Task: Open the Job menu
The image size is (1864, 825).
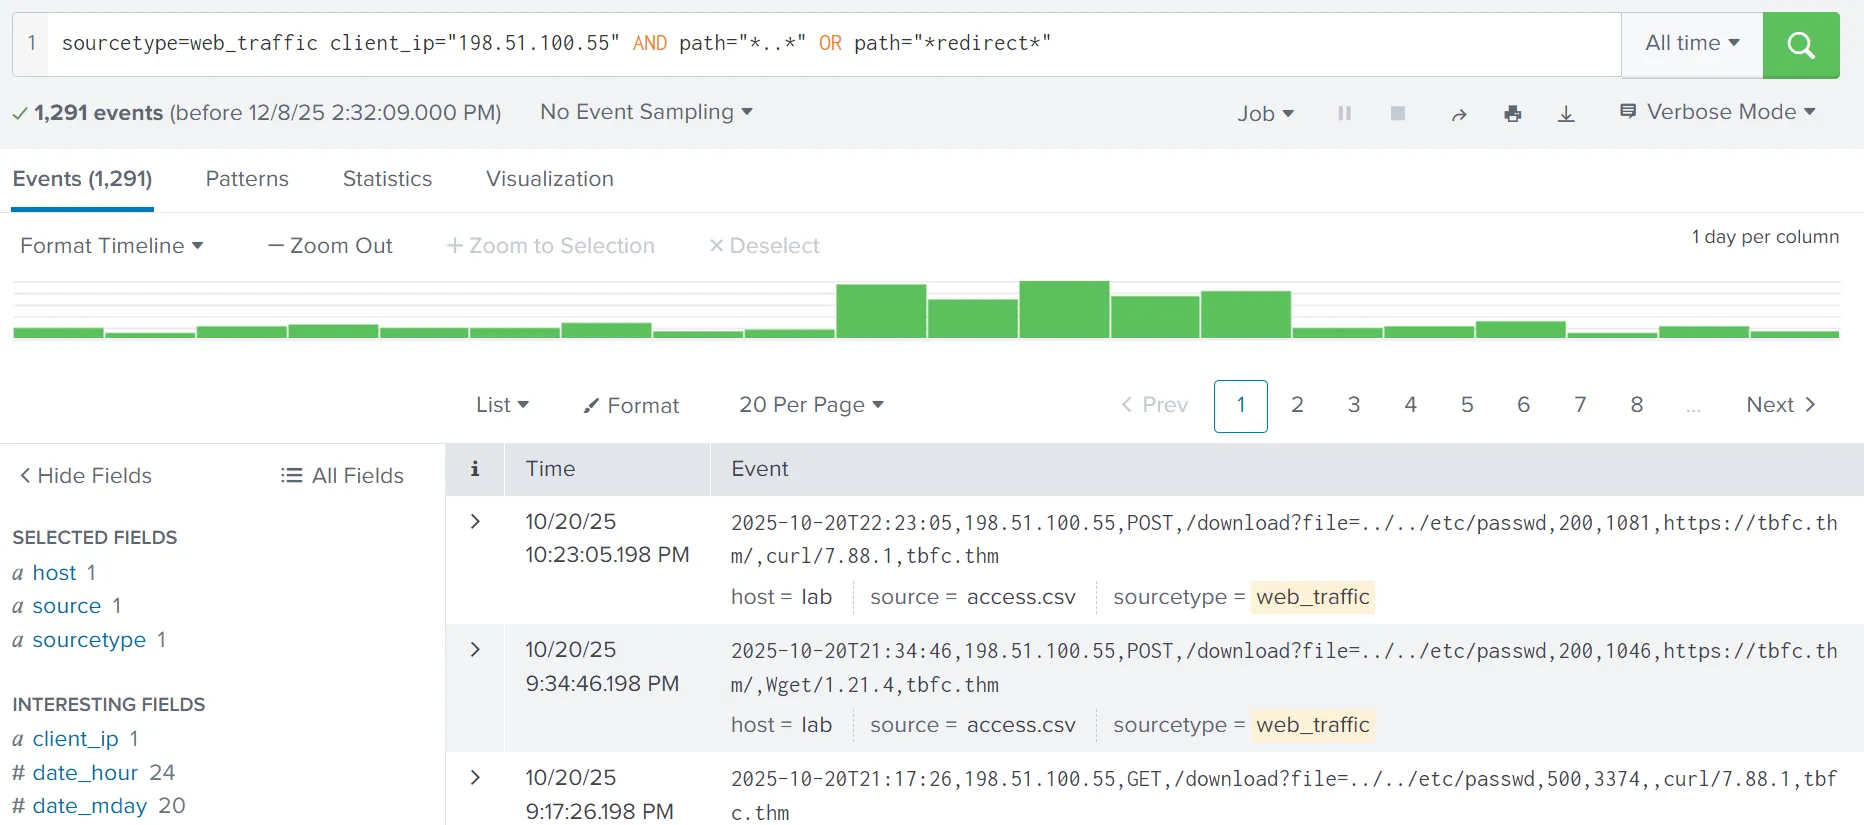Action: pos(1265,114)
